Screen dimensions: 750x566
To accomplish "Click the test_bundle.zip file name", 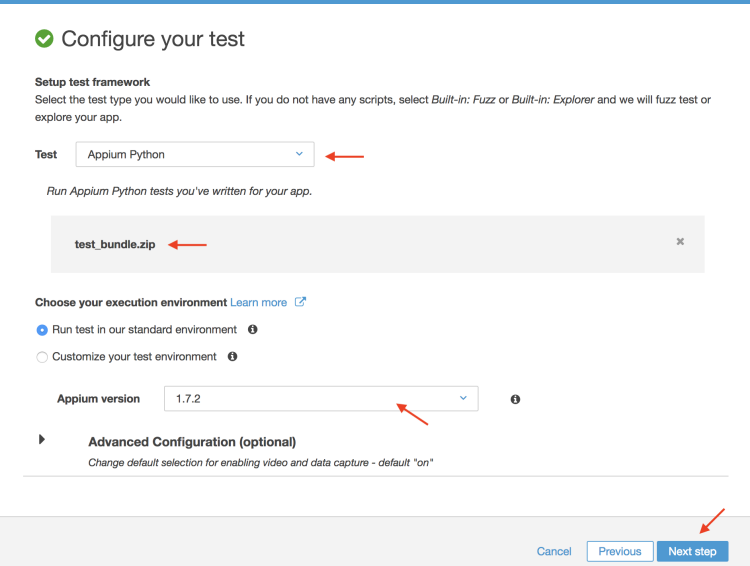I will point(115,244).
